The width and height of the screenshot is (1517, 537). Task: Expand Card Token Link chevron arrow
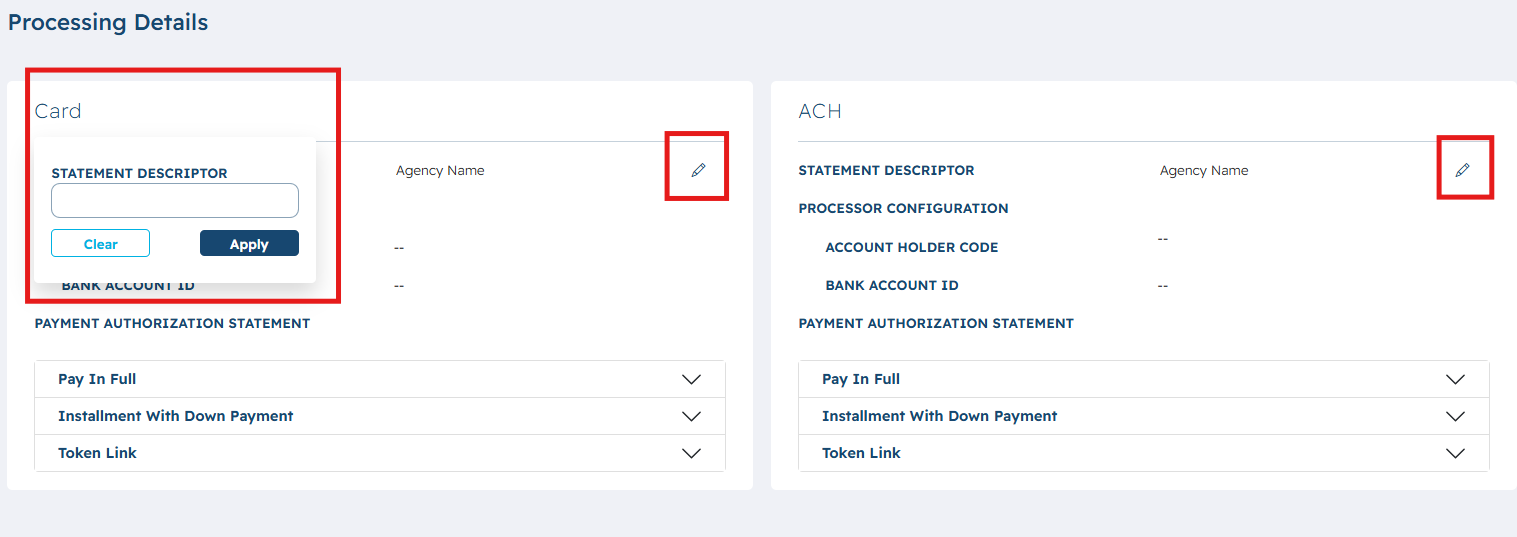click(691, 453)
